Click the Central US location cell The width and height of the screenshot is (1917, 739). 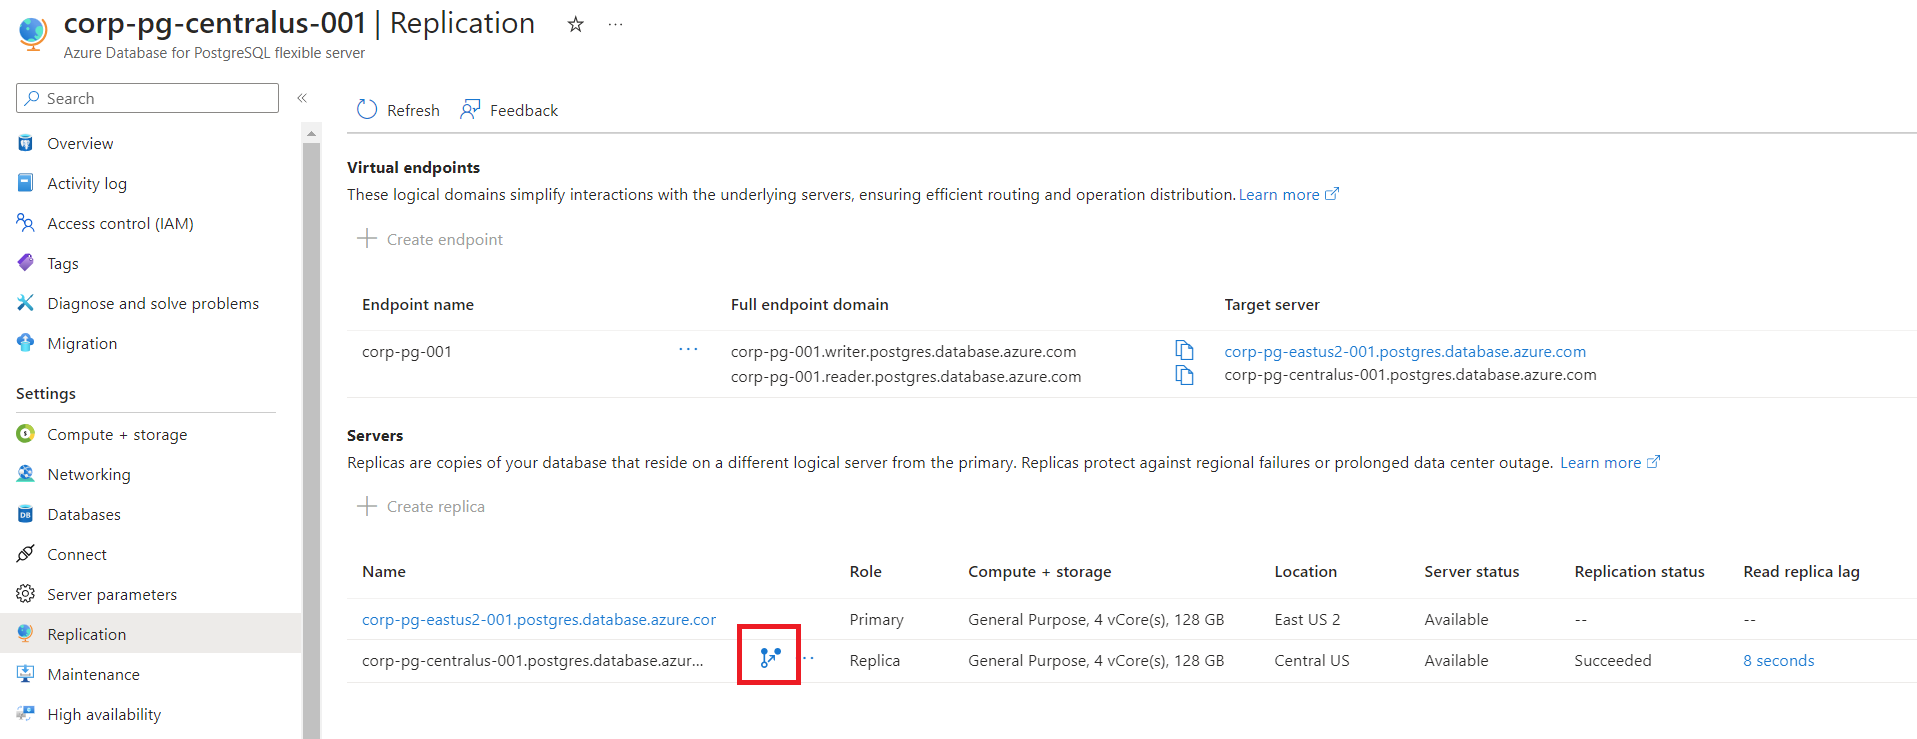click(1312, 660)
